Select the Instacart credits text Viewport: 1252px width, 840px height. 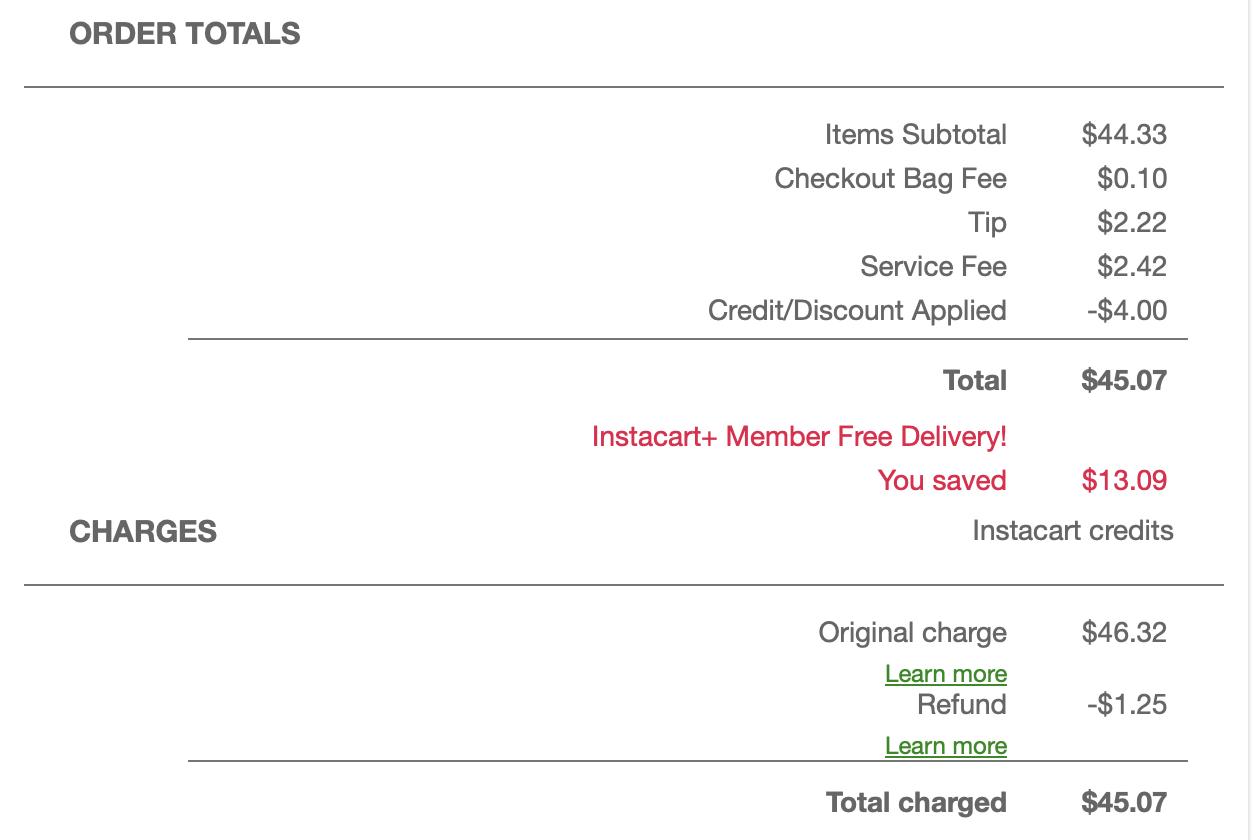[x=1072, y=530]
